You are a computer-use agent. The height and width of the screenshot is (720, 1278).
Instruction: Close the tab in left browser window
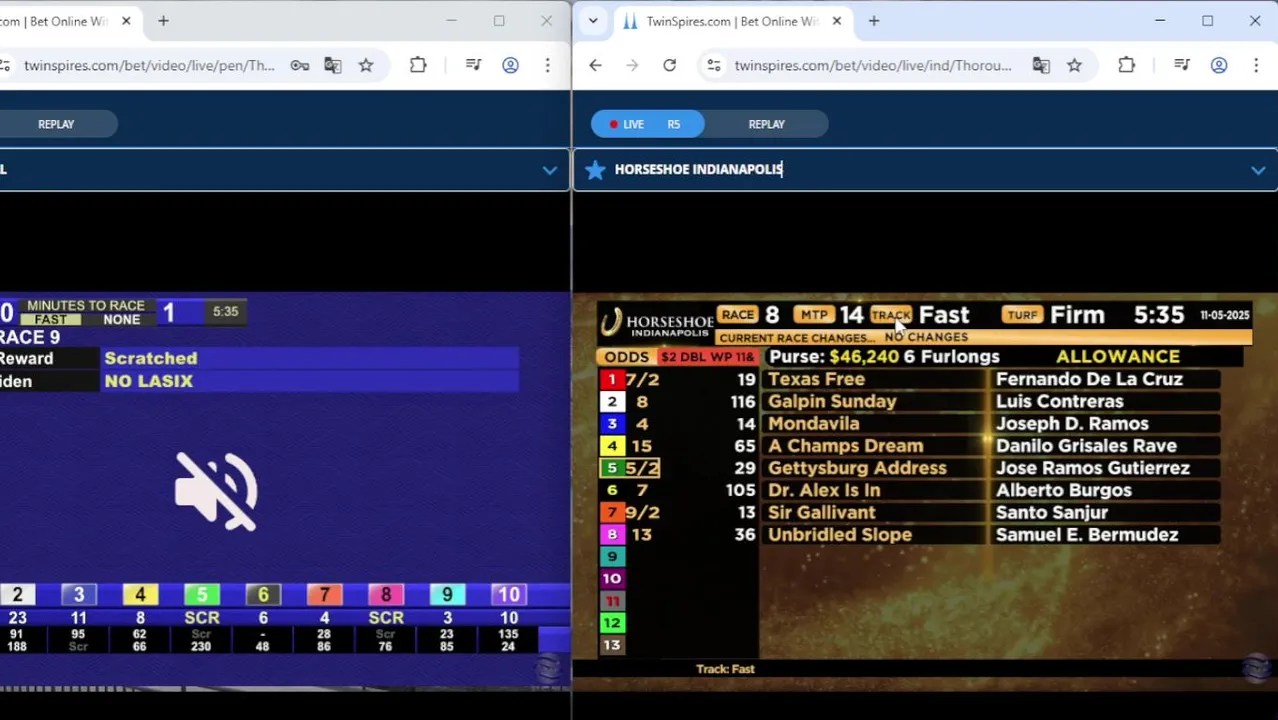(126, 21)
